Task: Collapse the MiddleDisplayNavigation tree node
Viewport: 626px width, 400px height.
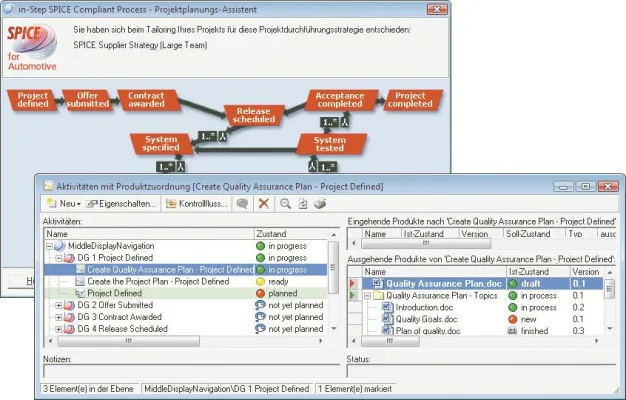Action: pyautogui.click(x=49, y=246)
